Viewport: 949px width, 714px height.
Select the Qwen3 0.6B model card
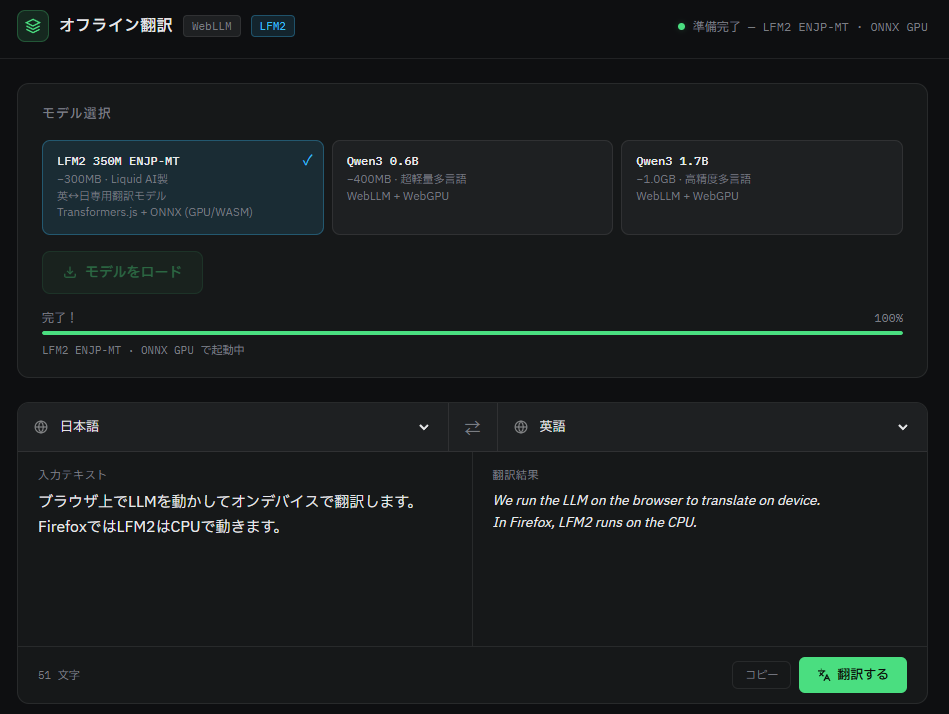click(x=471, y=187)
